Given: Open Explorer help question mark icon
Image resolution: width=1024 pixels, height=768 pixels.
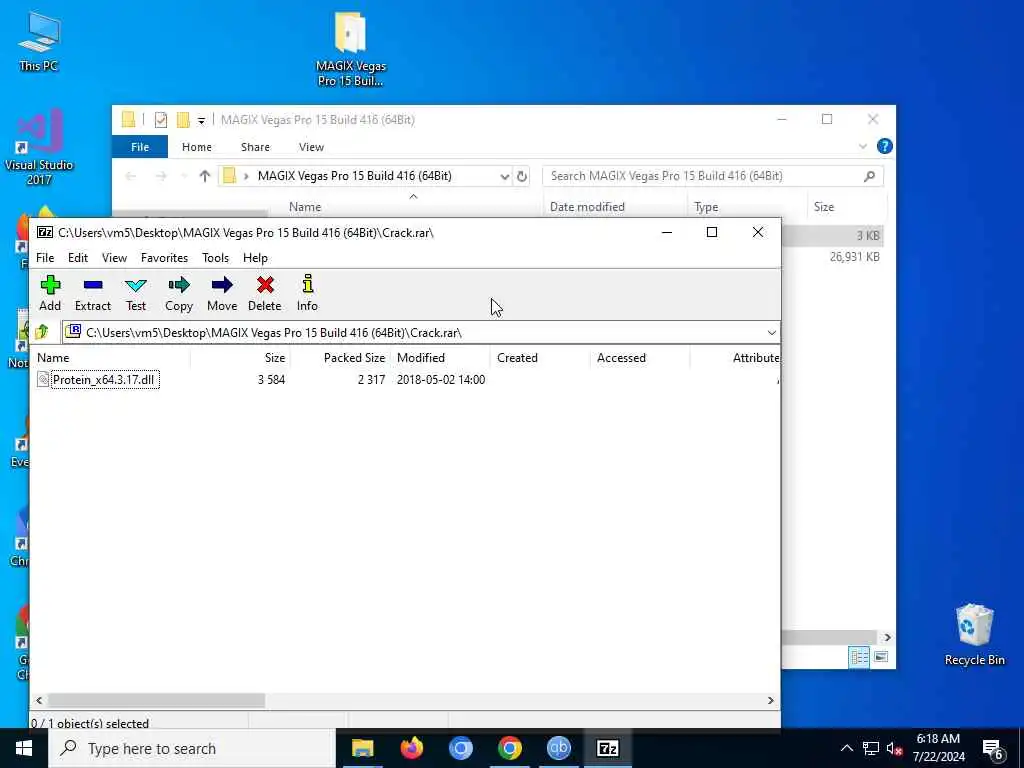Looking at the screenshot, I should 884,146.
